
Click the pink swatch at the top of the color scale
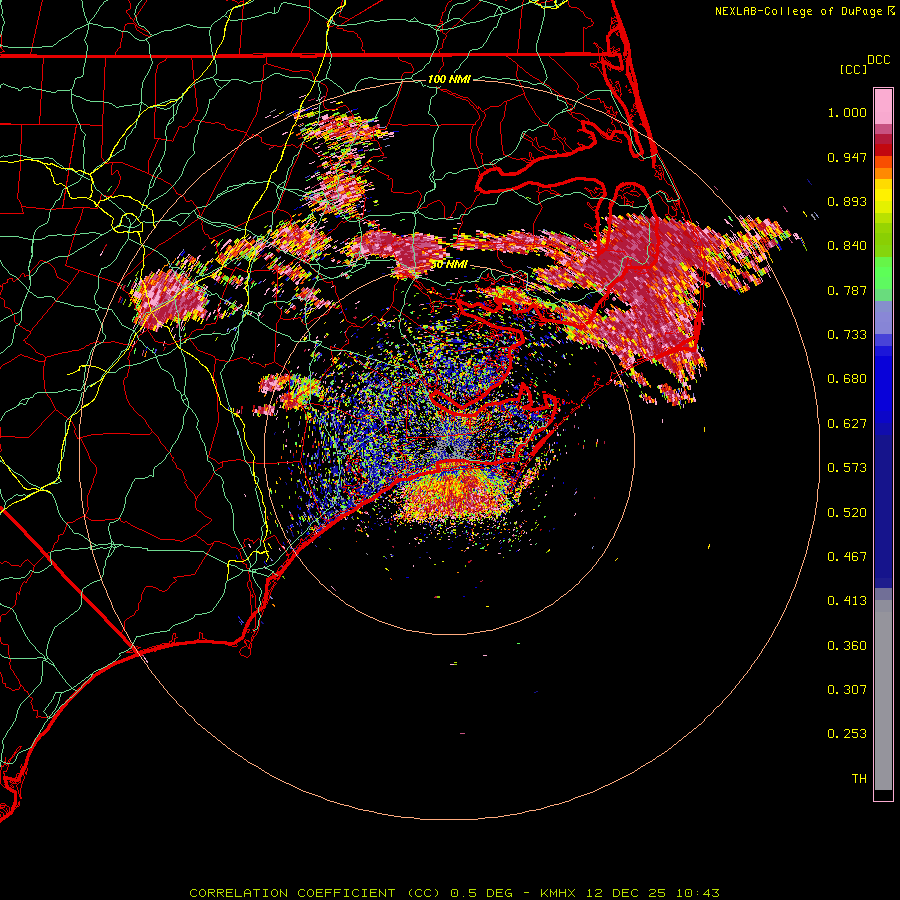point(883,107)
